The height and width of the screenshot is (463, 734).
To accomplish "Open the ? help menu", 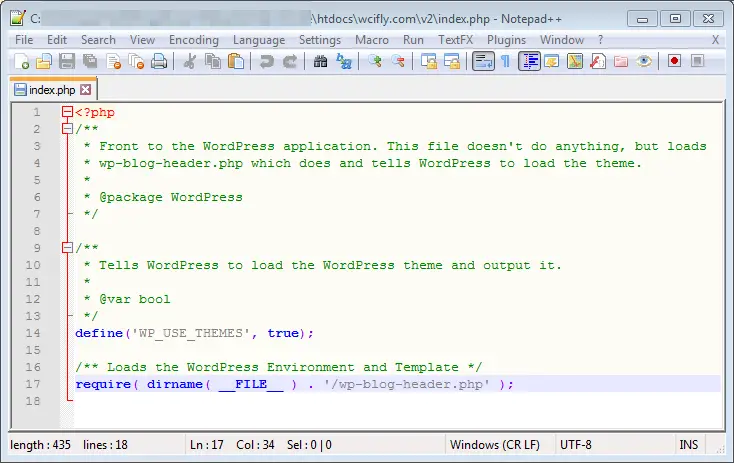I will pyautogui.click(x=601, y=40).
